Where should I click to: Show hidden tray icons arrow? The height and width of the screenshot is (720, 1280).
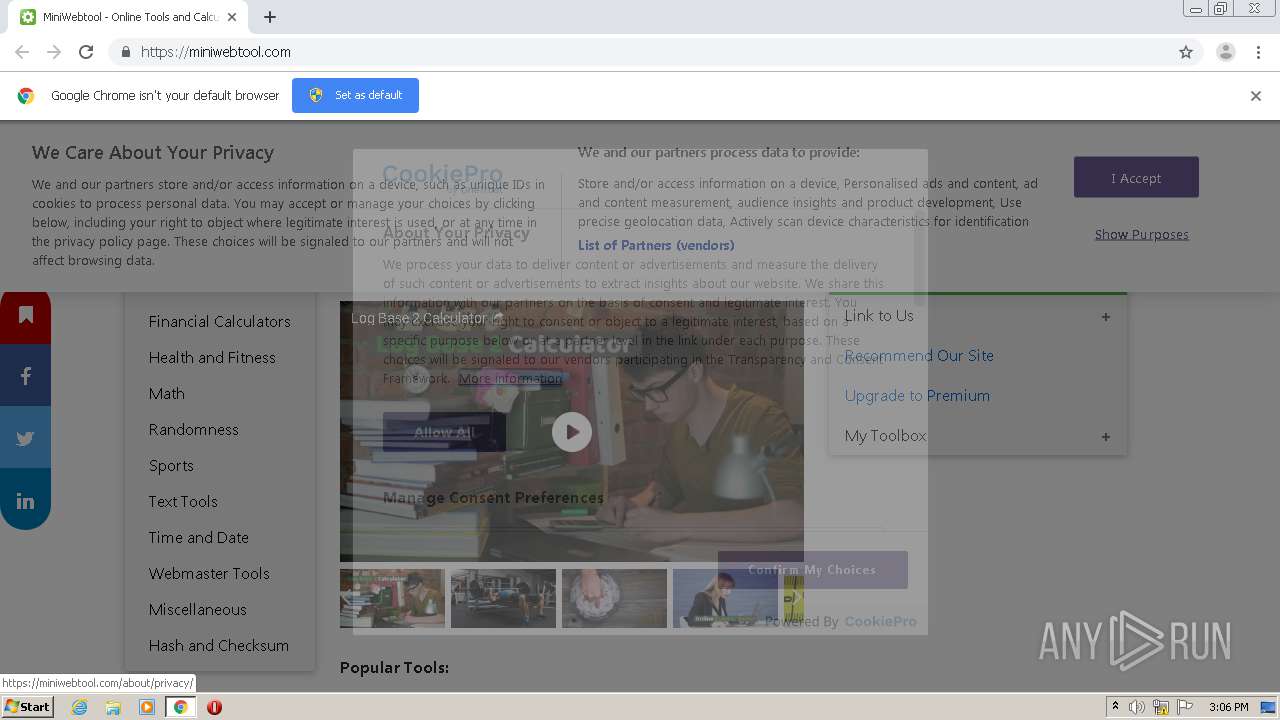1115,707
